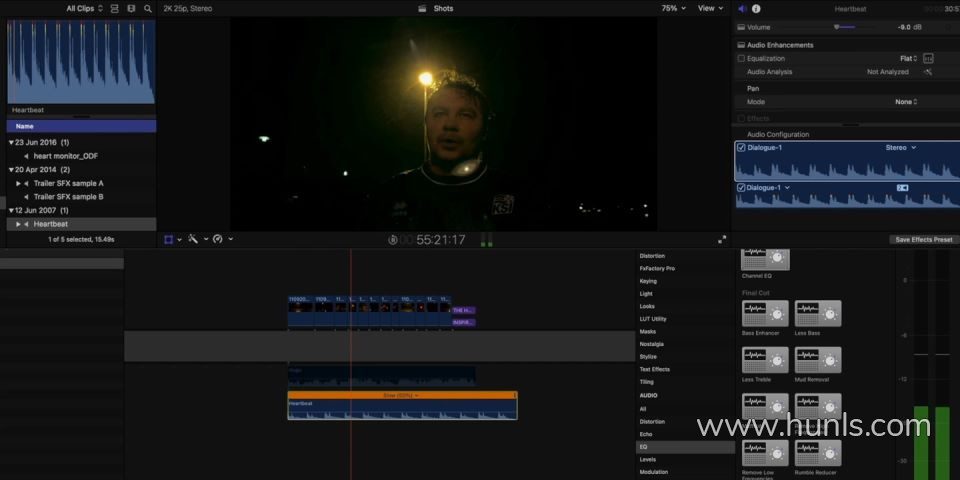The width and height of the screenshot is (960, 480).
Task: Select the Modulation audio effects category
Action: (x=654, y=472)
